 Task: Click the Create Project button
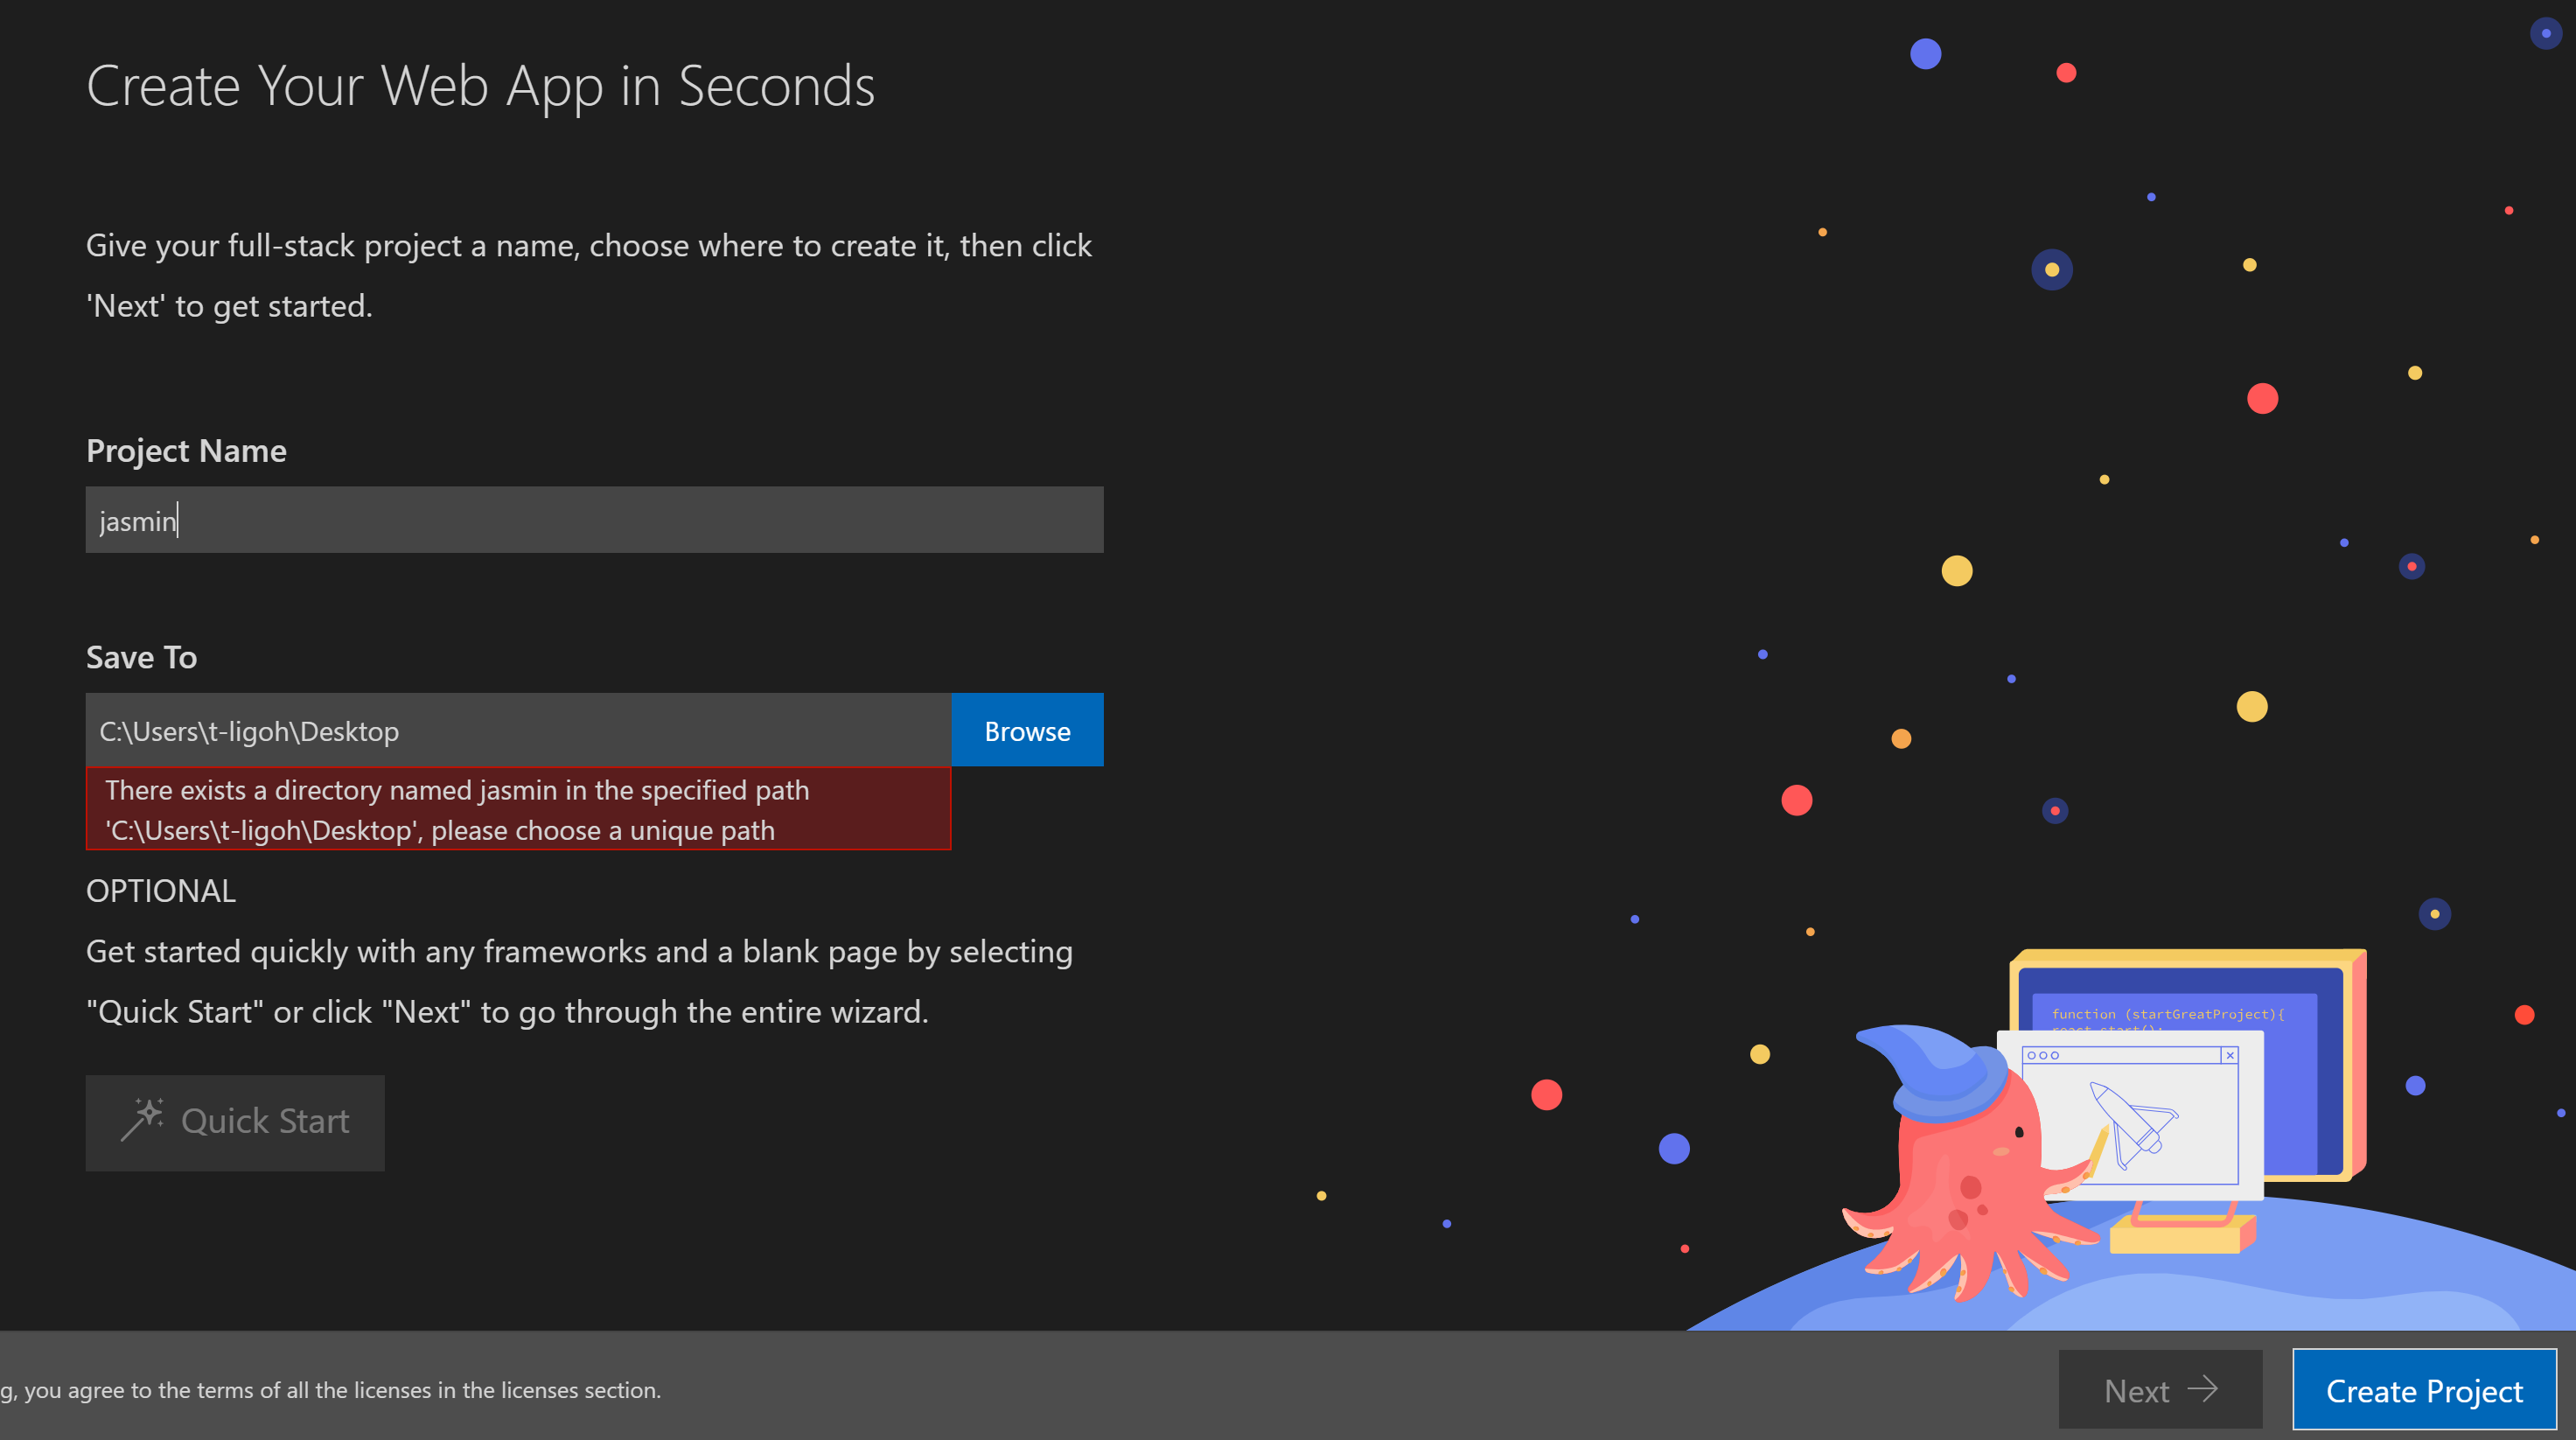[x=2424, y=1390]
